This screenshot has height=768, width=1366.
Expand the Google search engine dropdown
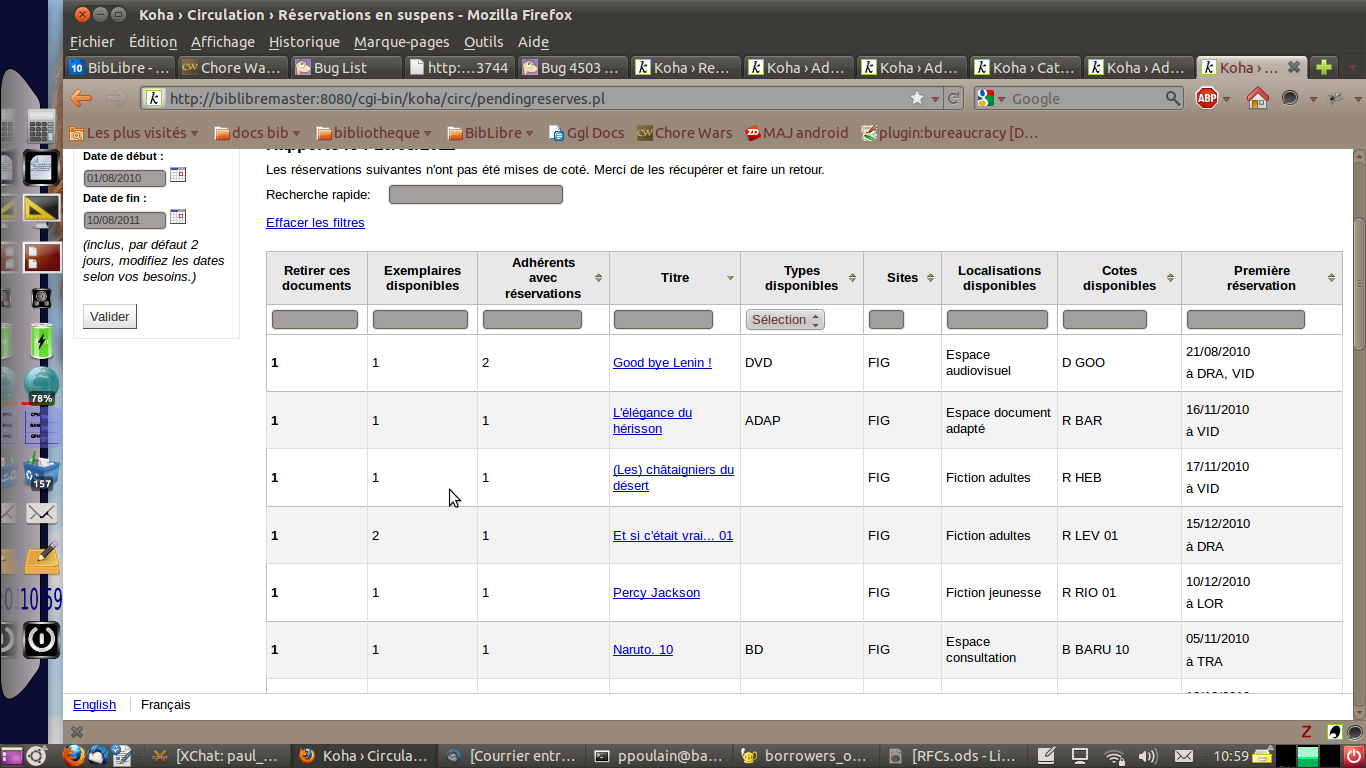990,98
